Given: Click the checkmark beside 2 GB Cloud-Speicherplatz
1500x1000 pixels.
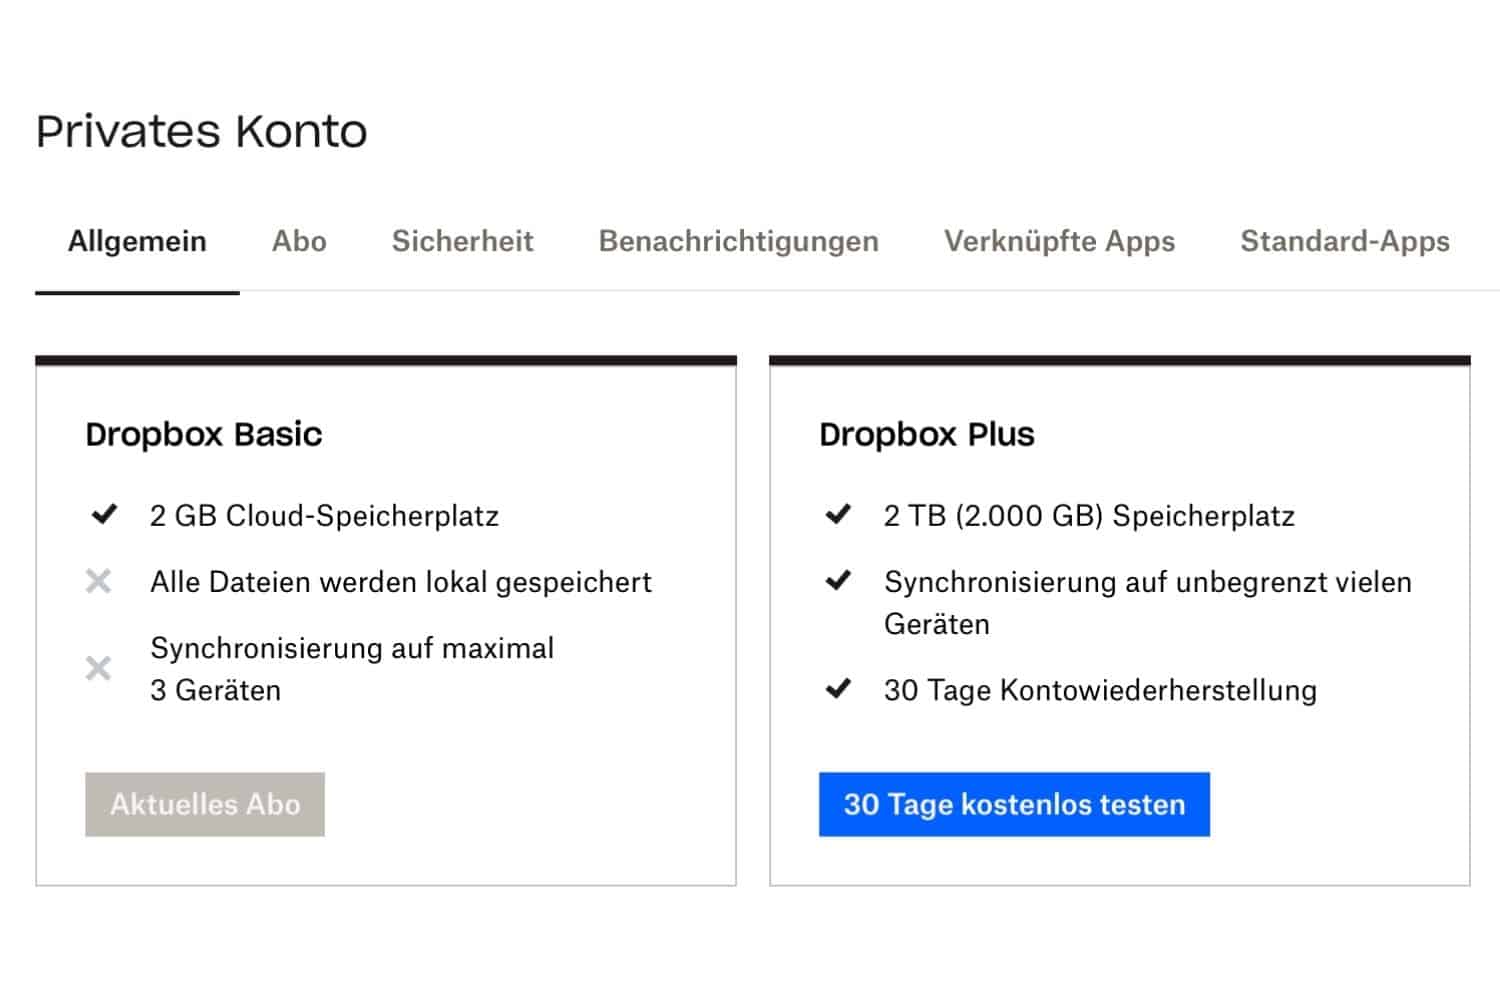Looking at the screenshot, I should coord(104,515).
